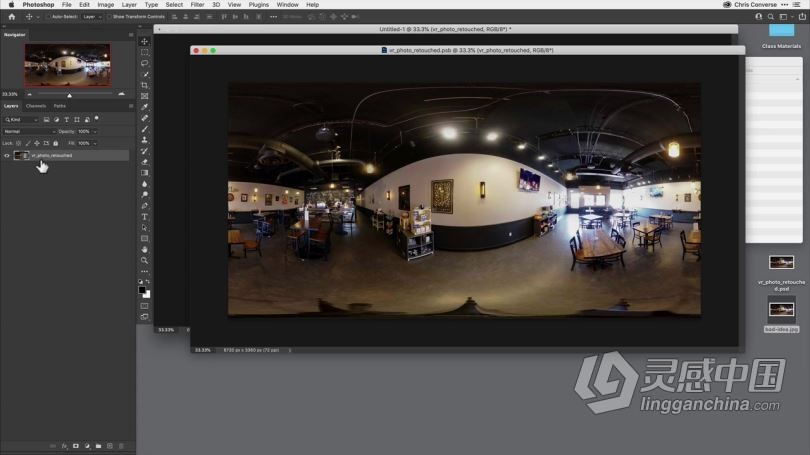Add a layer mask icon
This screenshot has width=810, height=455.
[x=75, y=446]
